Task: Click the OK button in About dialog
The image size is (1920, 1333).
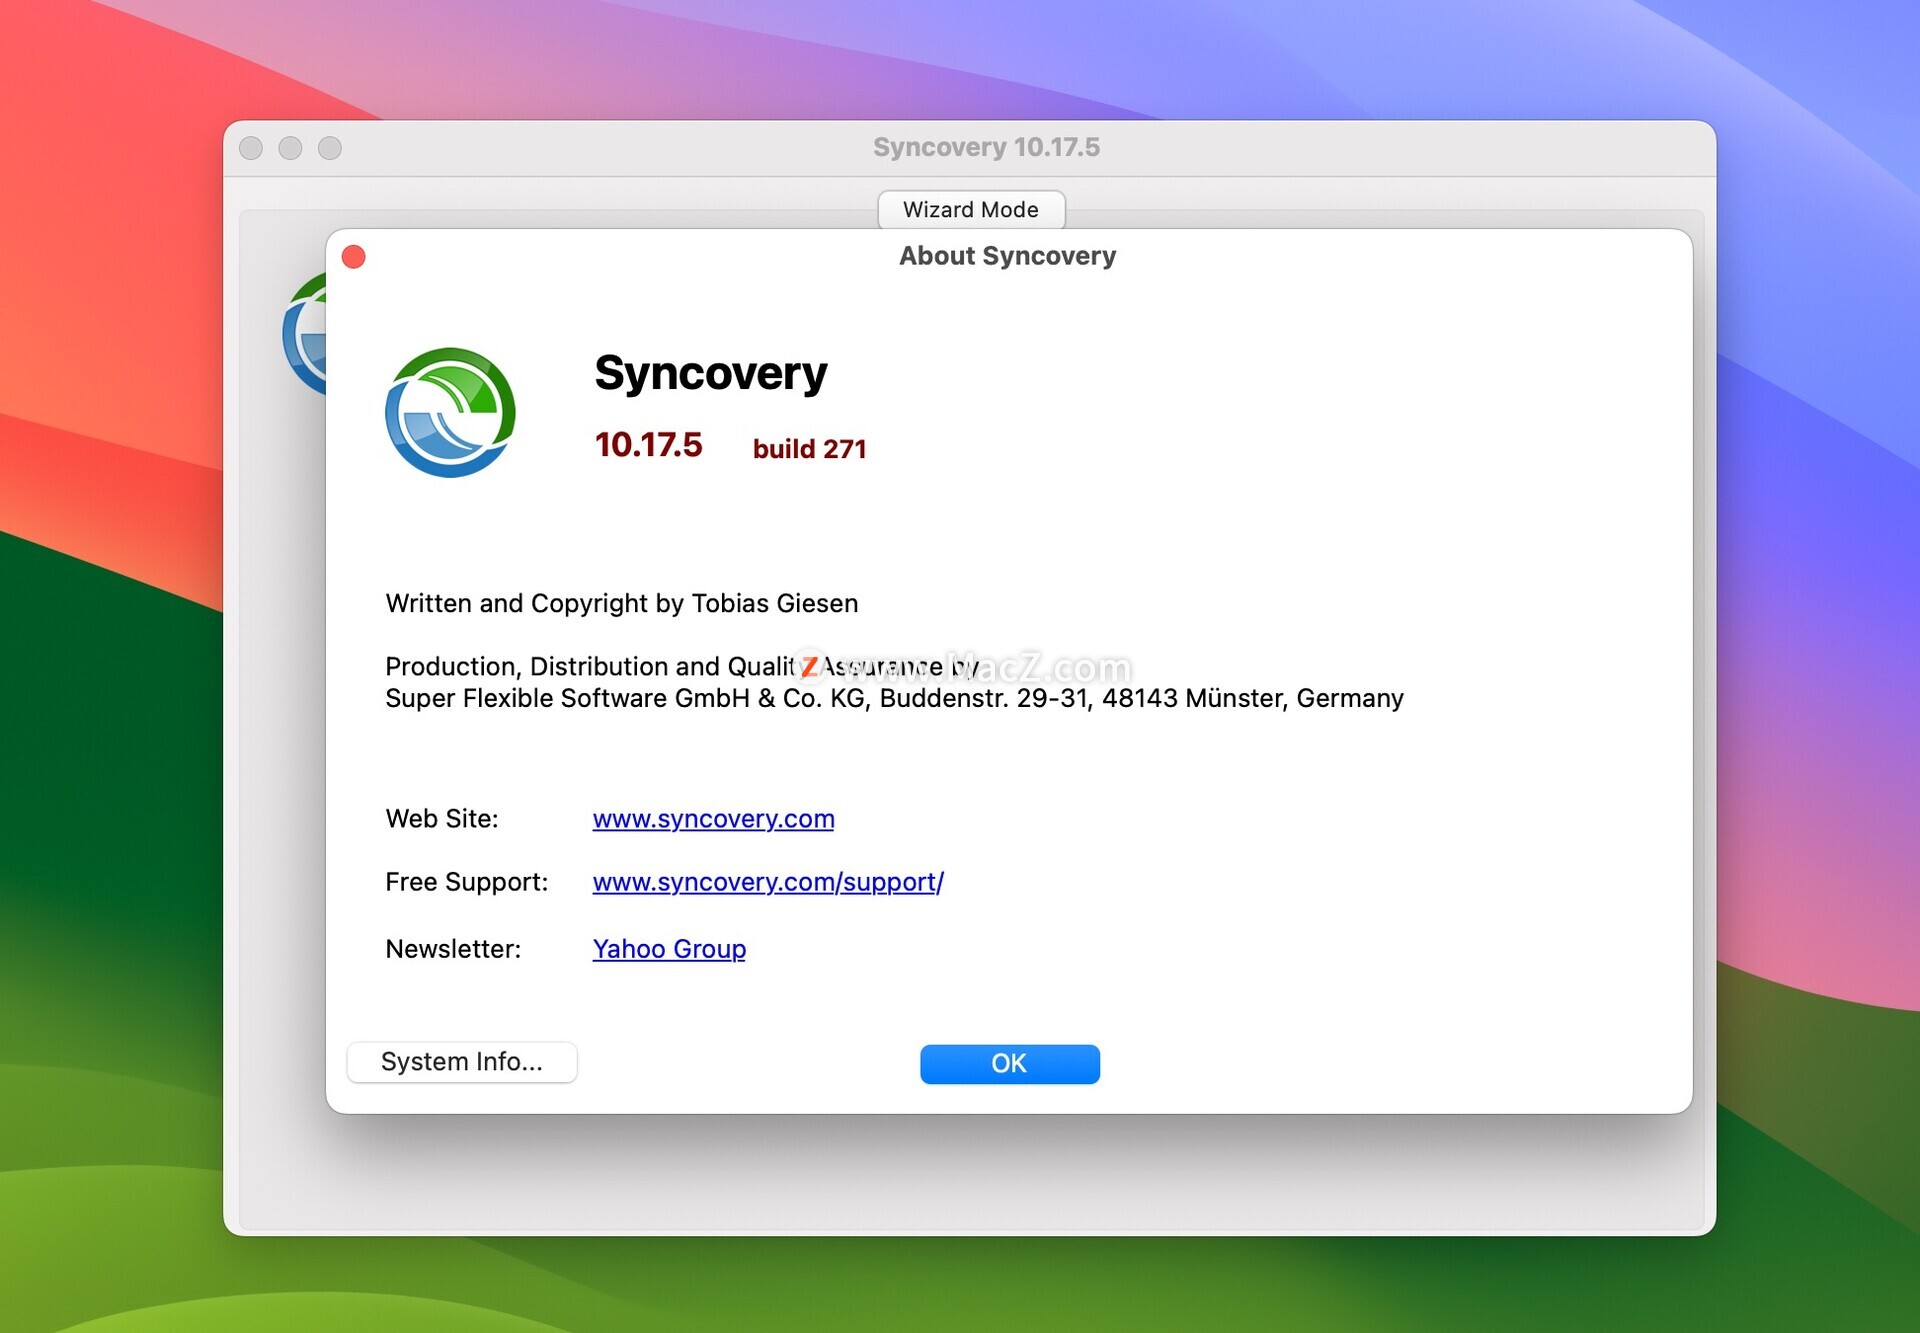Action: tap(1009, 1063)
